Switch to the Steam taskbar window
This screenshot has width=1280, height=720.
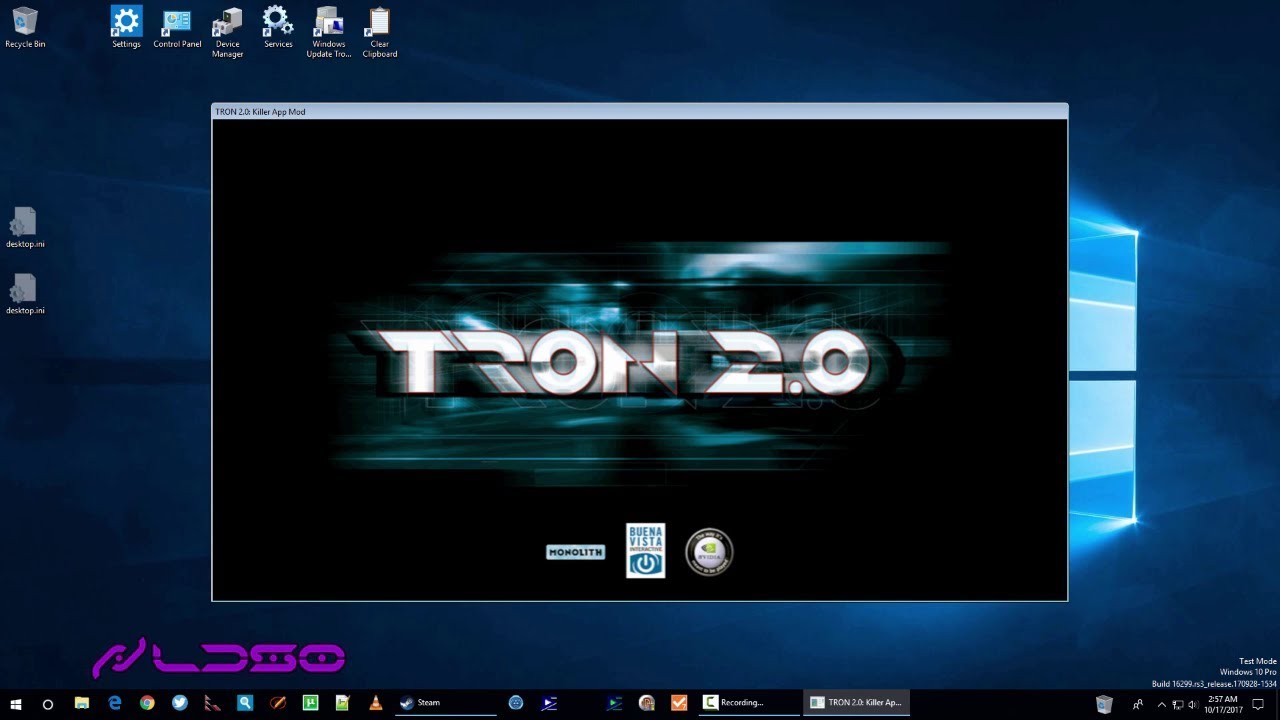(x=445, y=703)
